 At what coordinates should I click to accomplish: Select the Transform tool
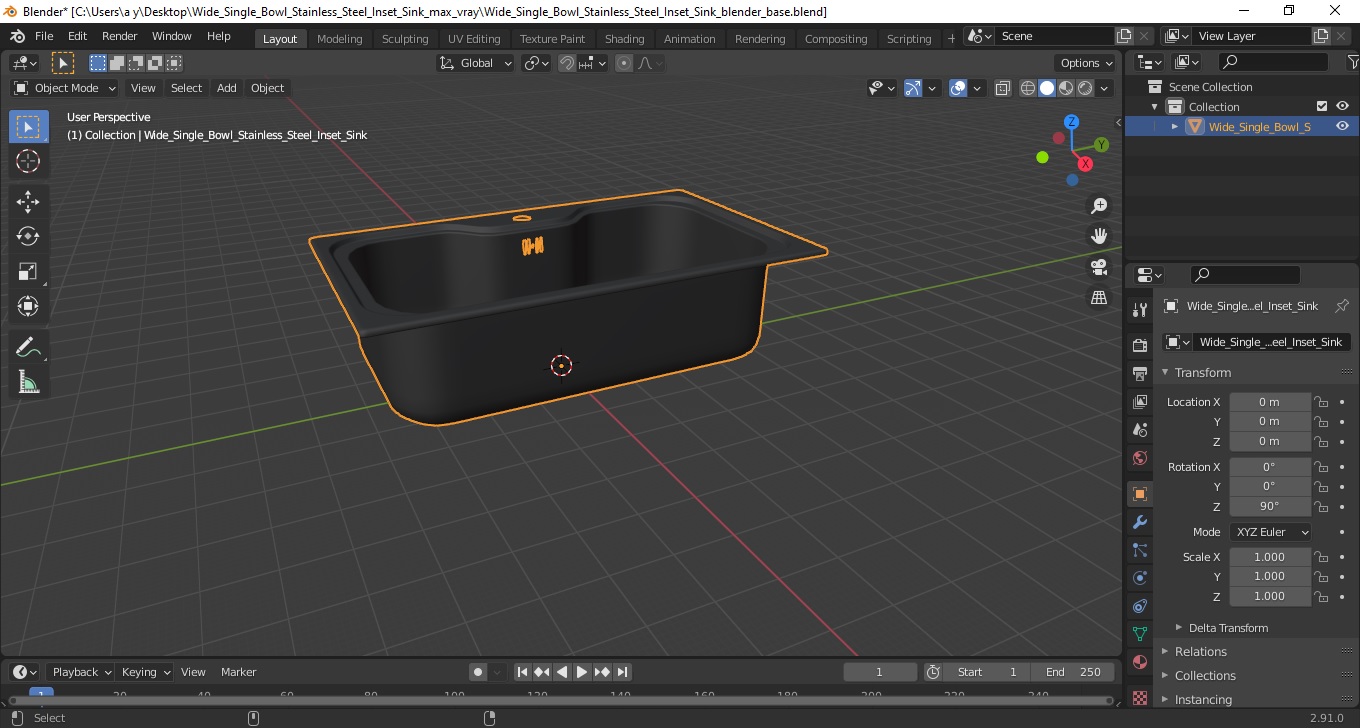pos(28,306)
